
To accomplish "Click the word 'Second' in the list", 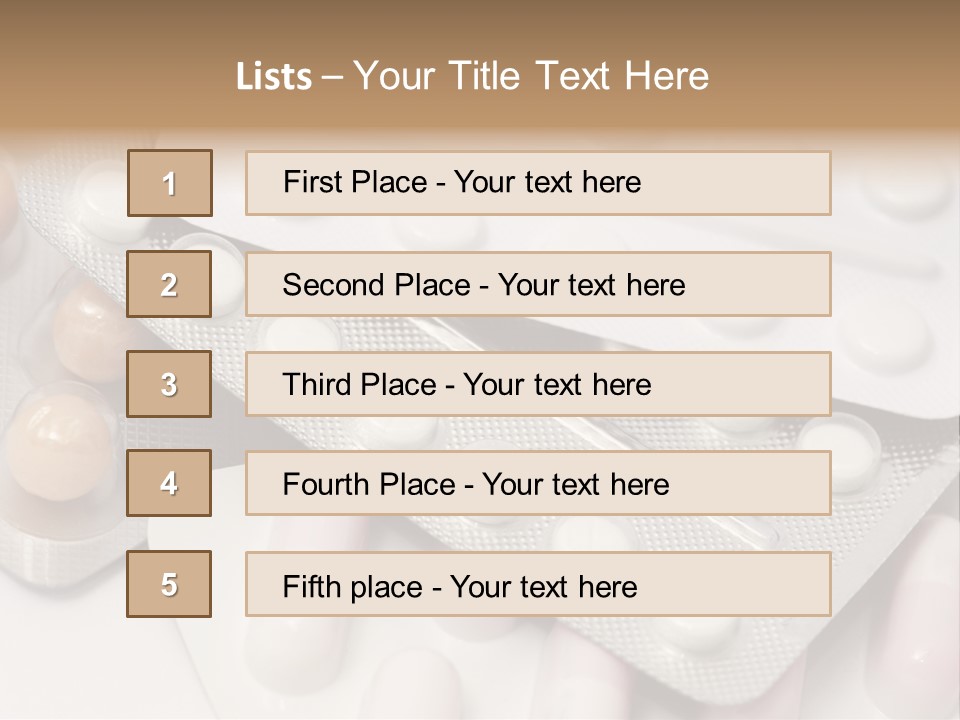I will tap(334, 285).
